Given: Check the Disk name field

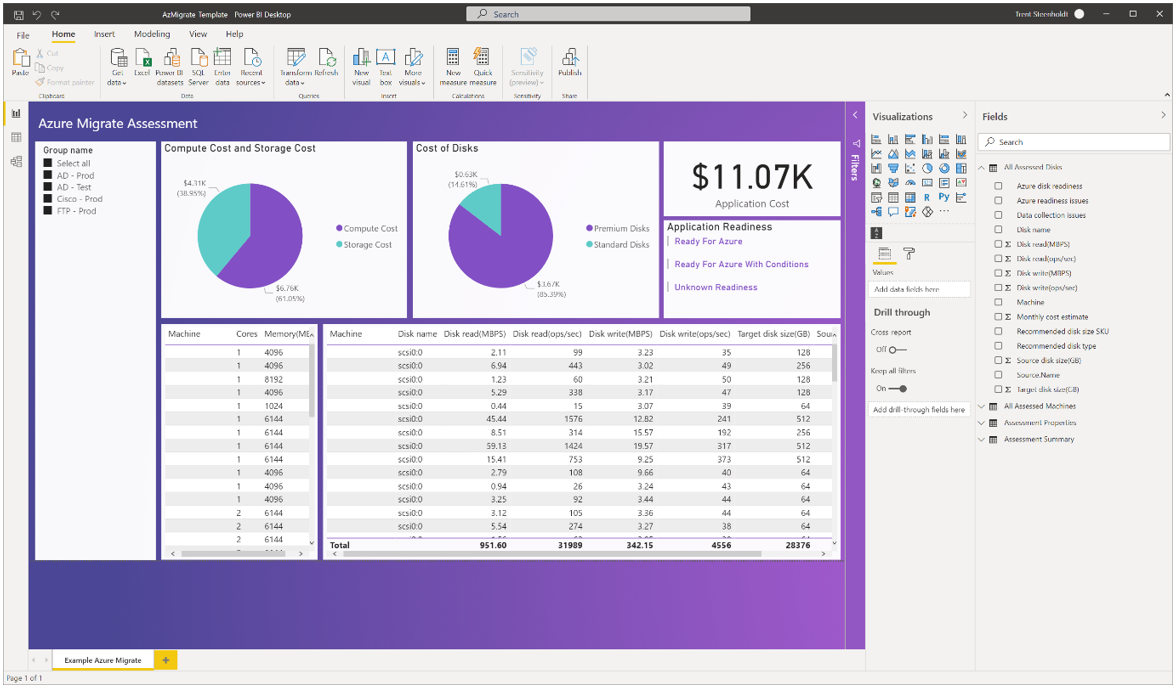Looking at the screenshot, I should click(x=998, y=229).
